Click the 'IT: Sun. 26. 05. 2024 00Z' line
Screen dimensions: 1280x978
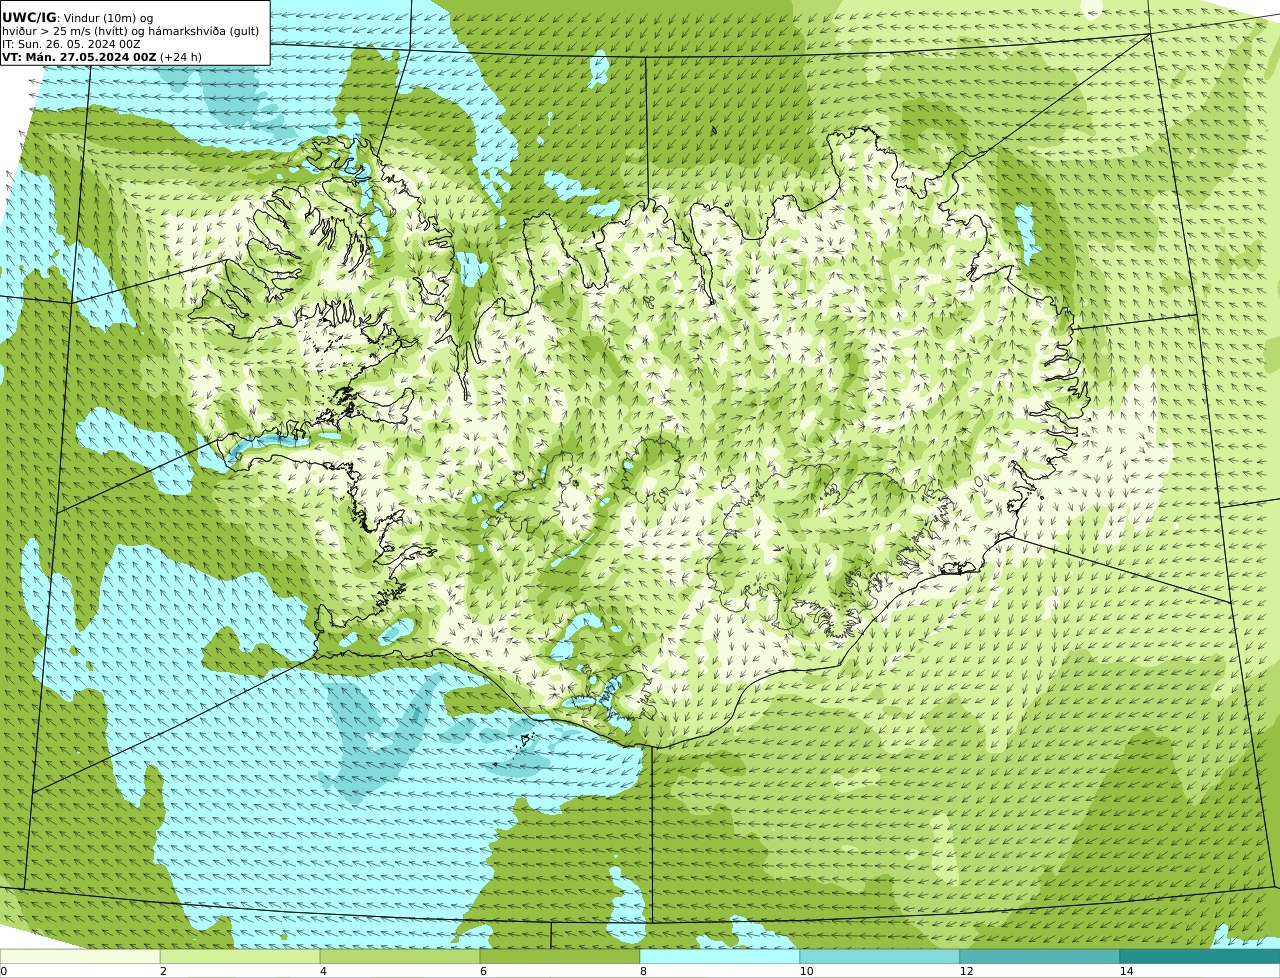(71, 44)
